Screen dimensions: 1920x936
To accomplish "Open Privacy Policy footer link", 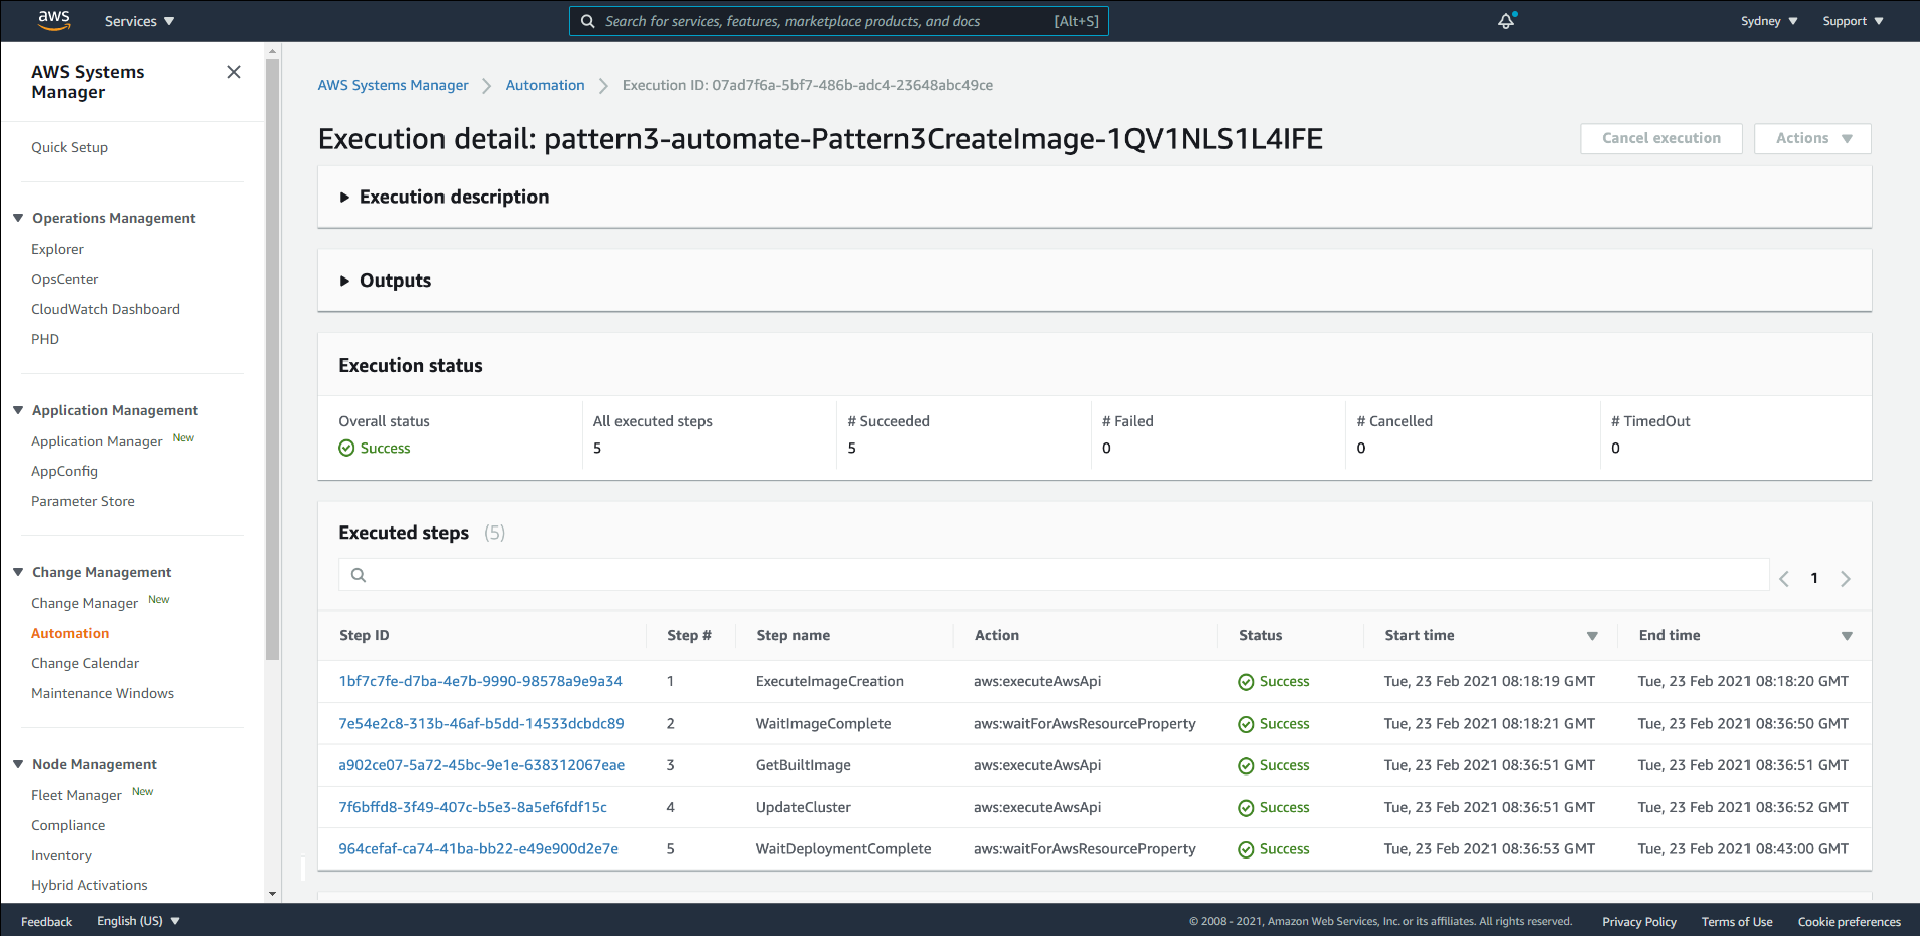I will [1639, 921].
